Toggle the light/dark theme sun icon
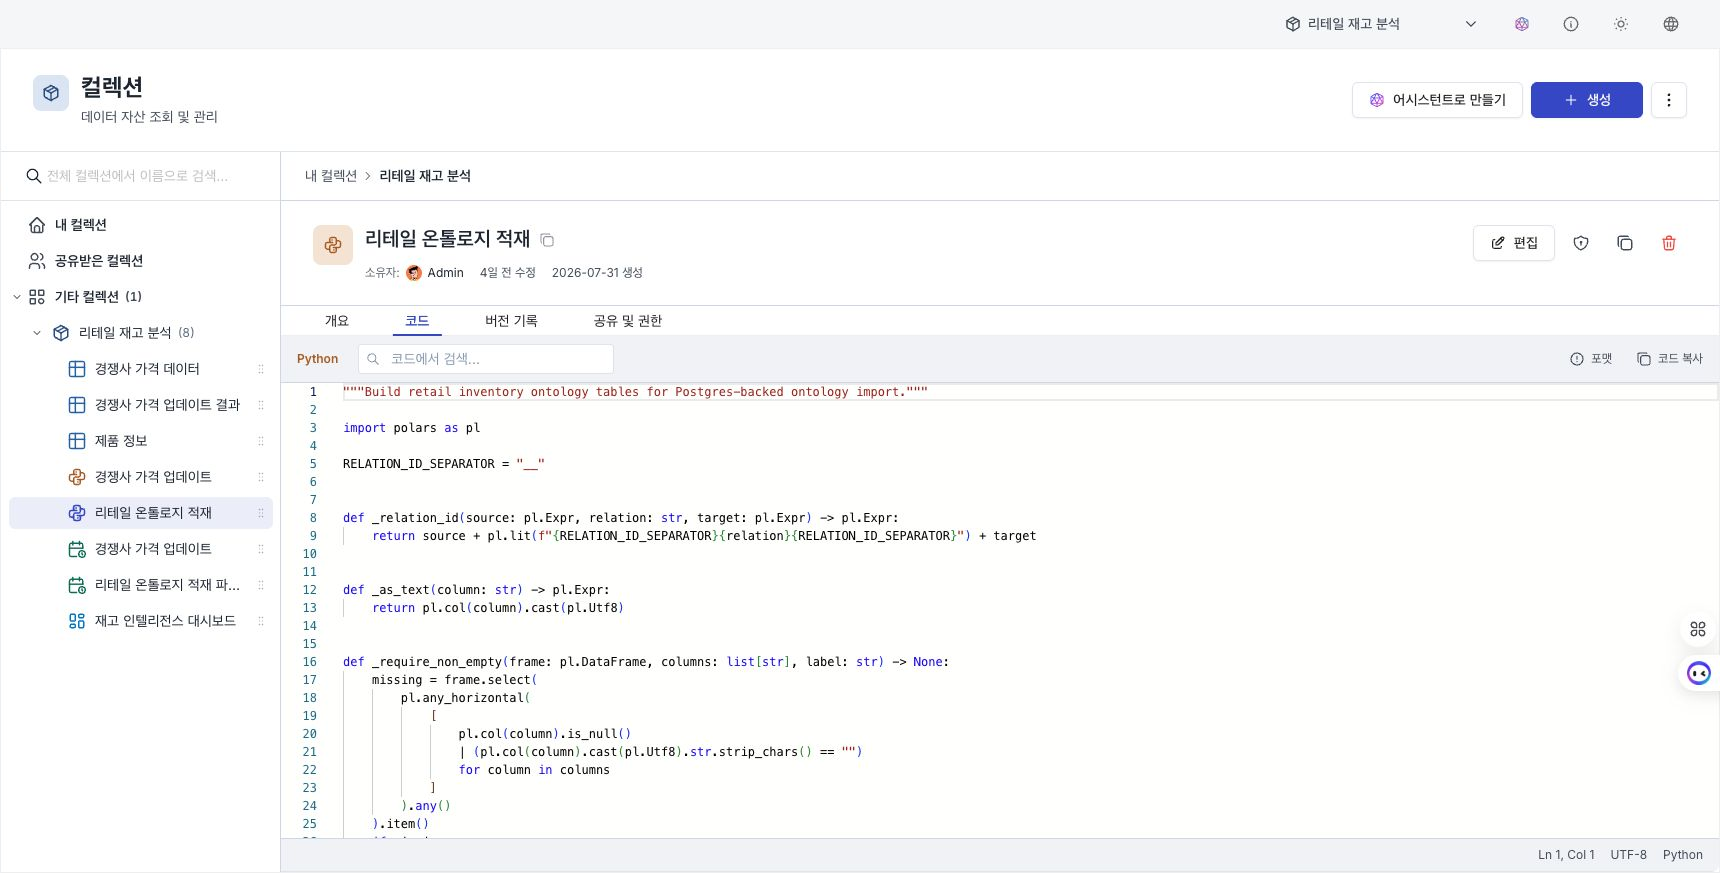 (1621, 24)
